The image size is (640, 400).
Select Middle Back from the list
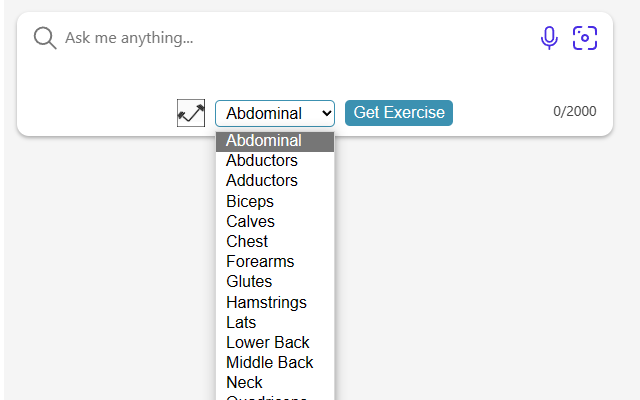[x=270, y=362]
